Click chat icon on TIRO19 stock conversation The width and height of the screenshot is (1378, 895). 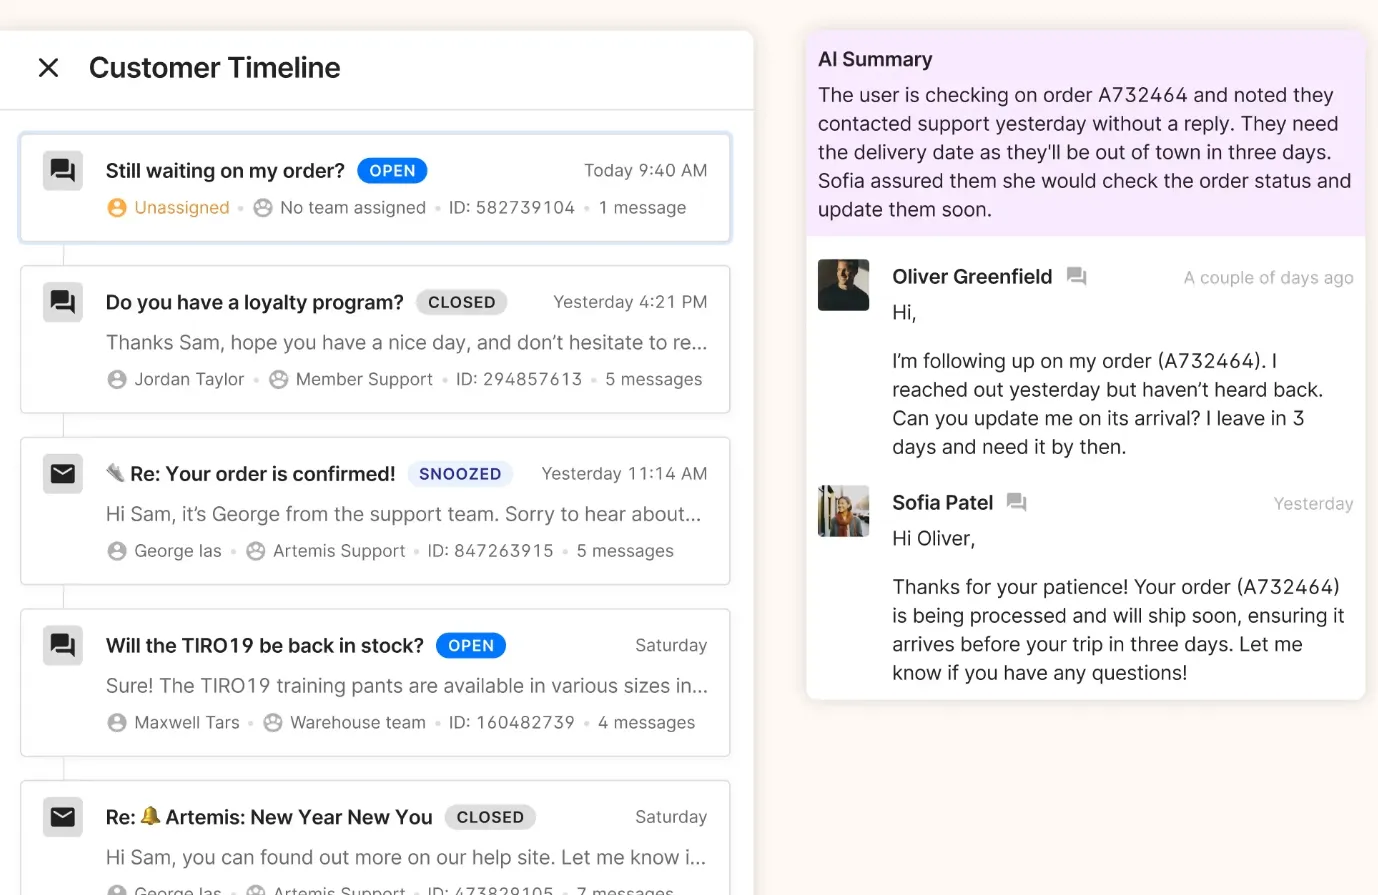point(63,645)
